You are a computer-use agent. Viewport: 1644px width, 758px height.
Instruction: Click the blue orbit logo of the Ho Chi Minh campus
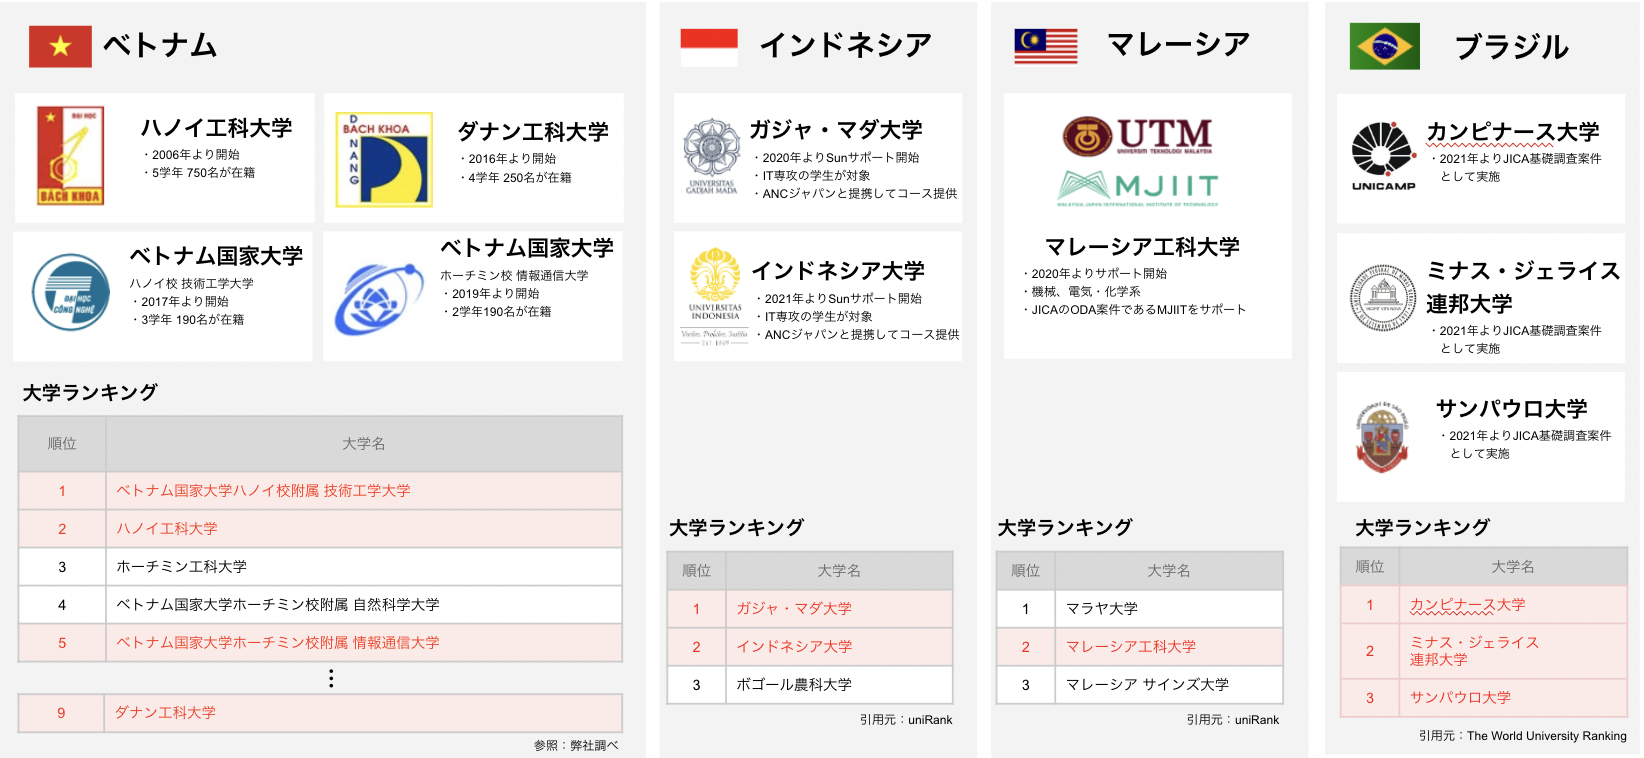coord(378,299)
